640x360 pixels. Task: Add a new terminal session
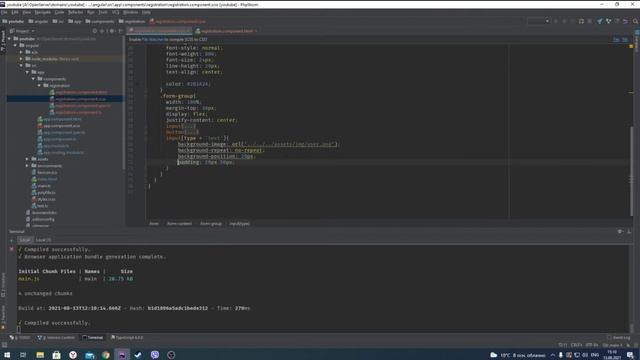click(x=11, y=240)
